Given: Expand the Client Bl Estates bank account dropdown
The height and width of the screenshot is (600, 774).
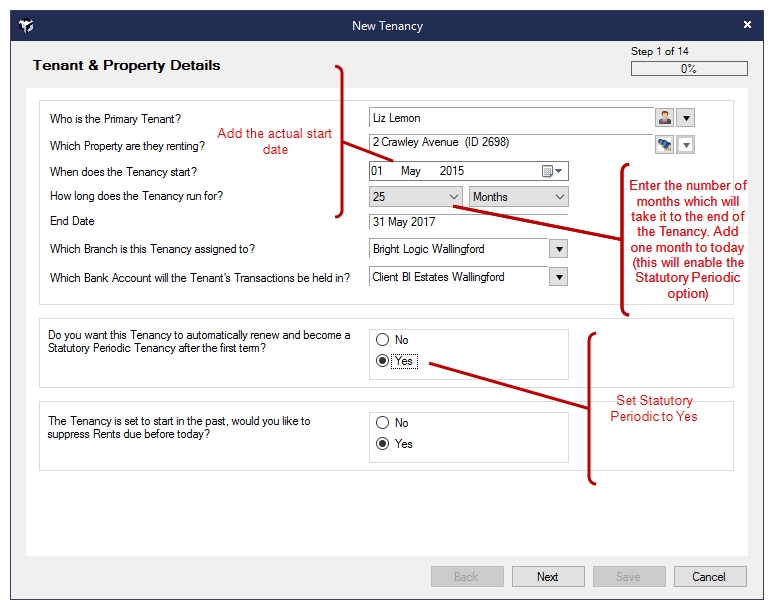Looking at the screenshot, I should (x=559, y=277).
